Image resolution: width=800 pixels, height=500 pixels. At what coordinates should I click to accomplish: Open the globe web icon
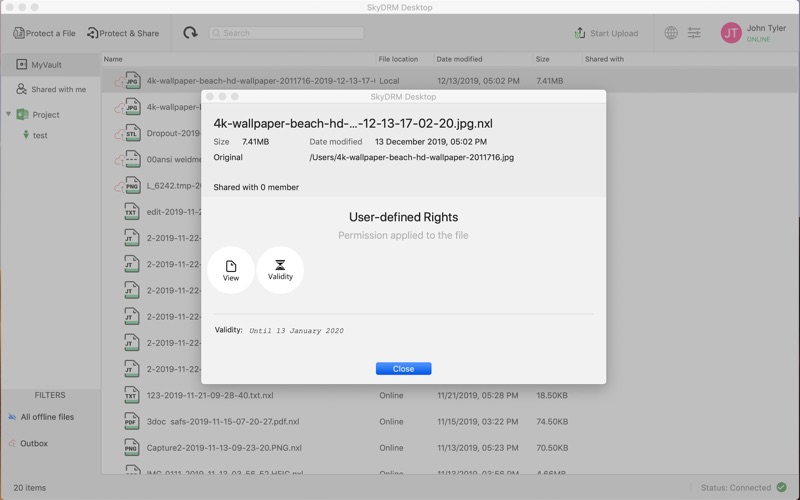(x=671, y=33)
